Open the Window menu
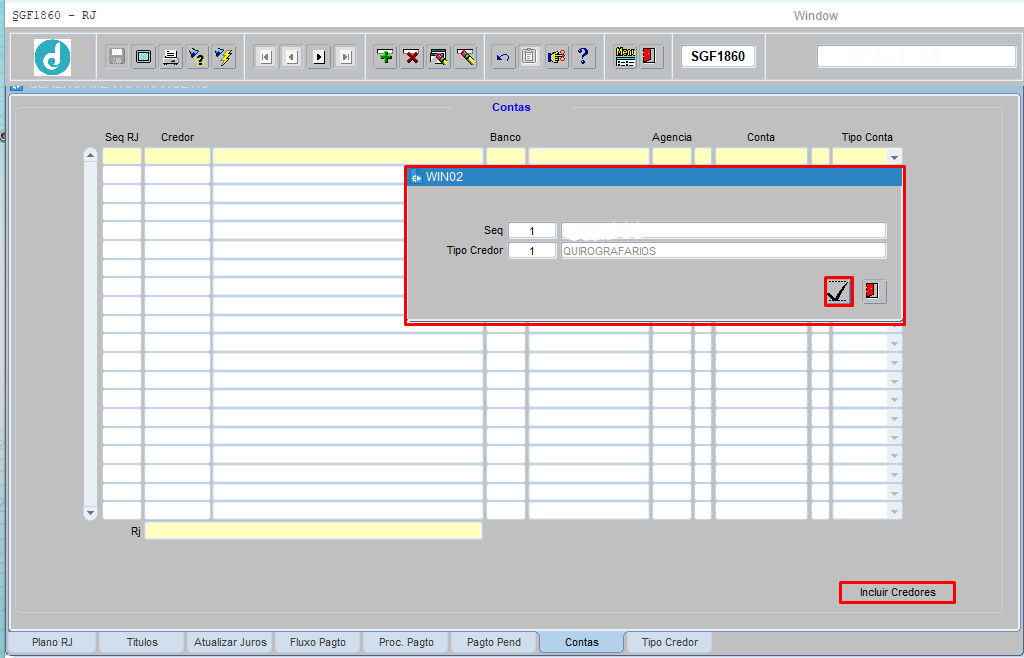This screenshot has height=658, width=1024. pos(815,16)
